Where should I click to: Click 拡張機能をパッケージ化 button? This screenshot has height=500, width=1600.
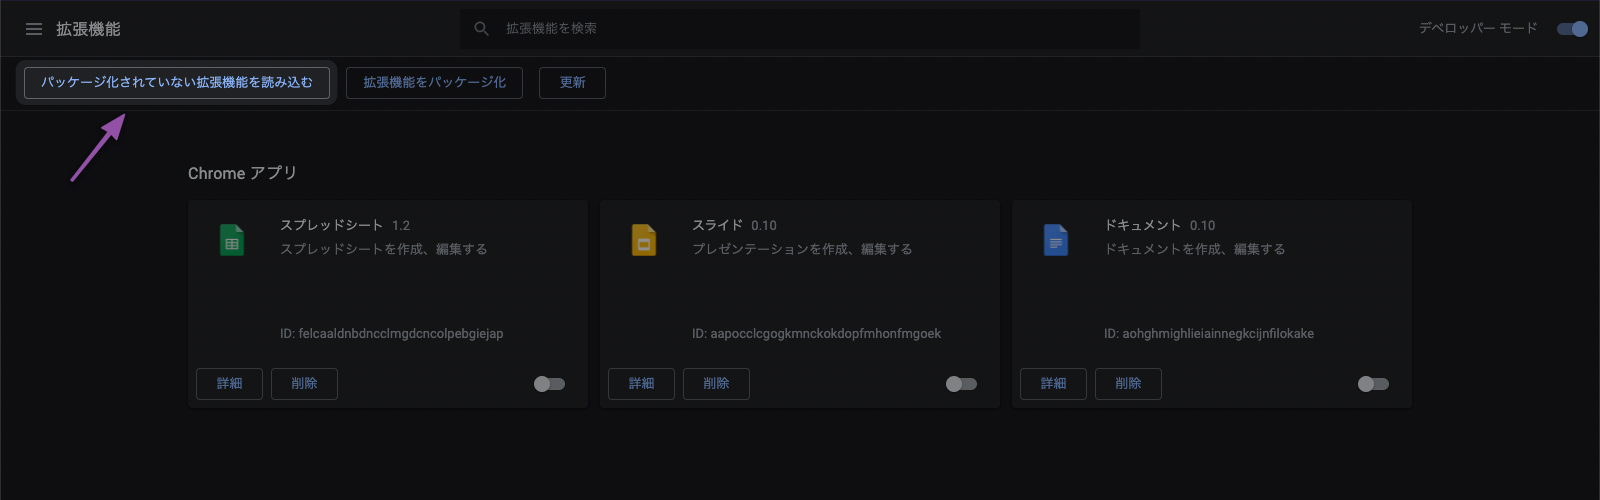coord(434,83)
